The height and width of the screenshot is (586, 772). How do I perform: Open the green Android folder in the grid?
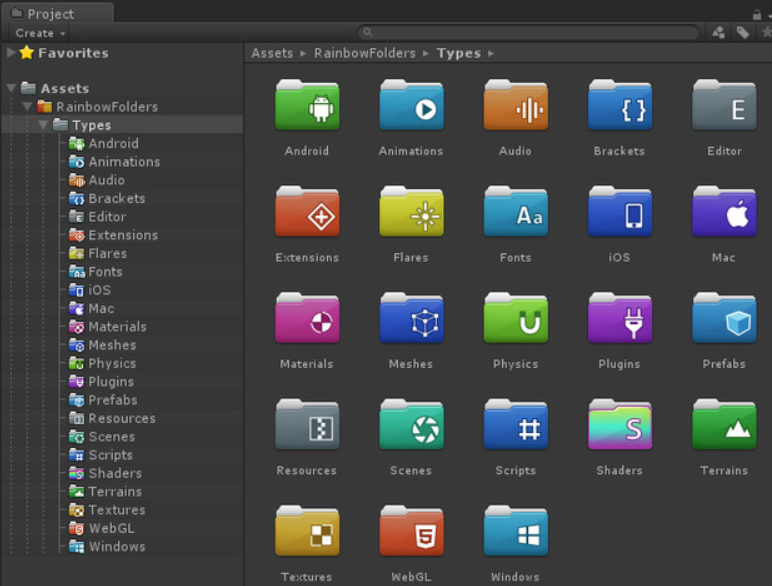pyautogui.click(x=307, y=105)
